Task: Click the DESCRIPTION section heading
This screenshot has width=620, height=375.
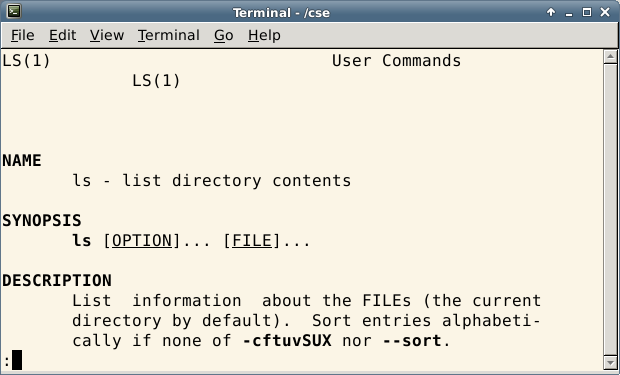Action: pos(57,280)
